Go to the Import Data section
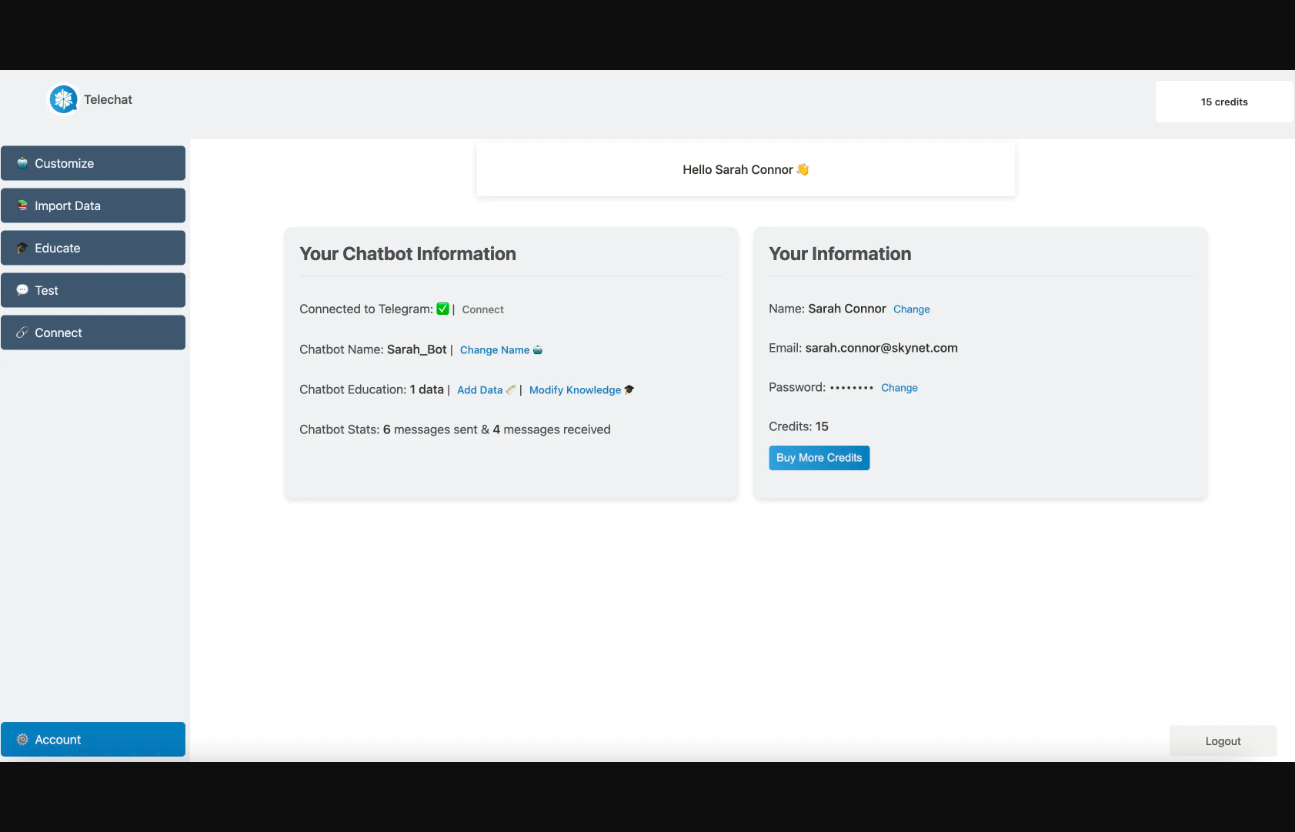The height and width of the screenshot is (832, 1295). point(93,206)
